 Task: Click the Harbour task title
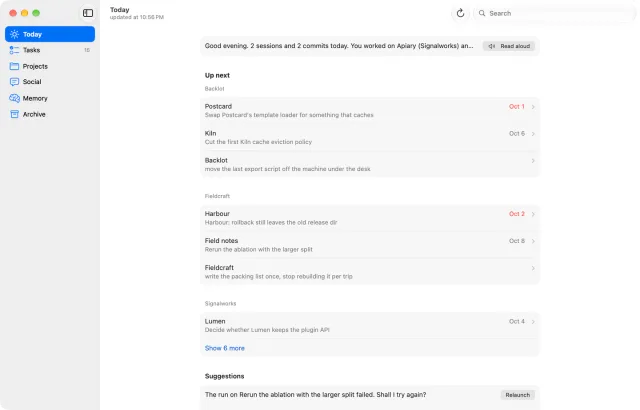click(217, 214)
